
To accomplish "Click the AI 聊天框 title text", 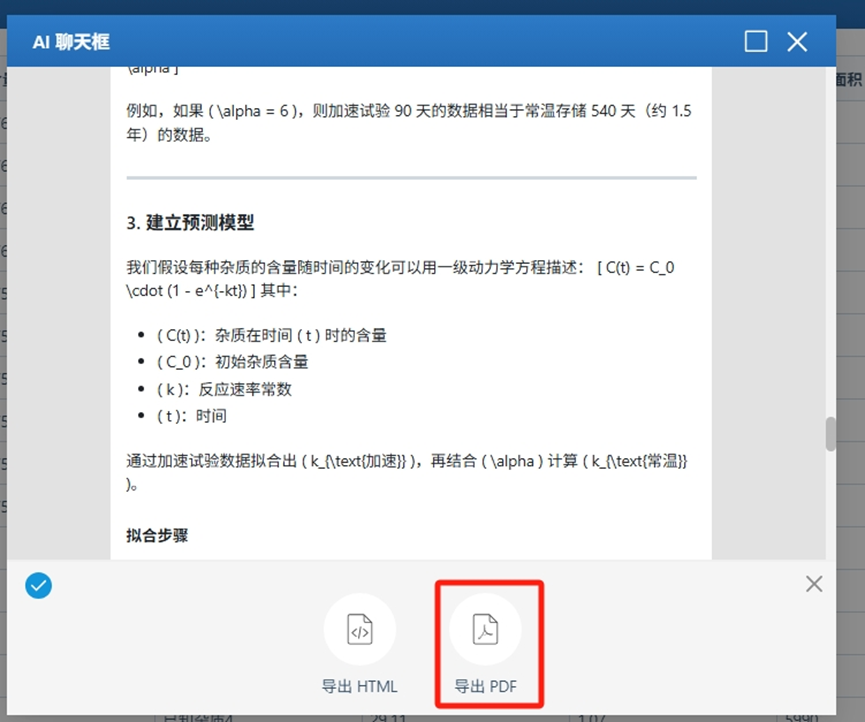I will coord(71,42).
